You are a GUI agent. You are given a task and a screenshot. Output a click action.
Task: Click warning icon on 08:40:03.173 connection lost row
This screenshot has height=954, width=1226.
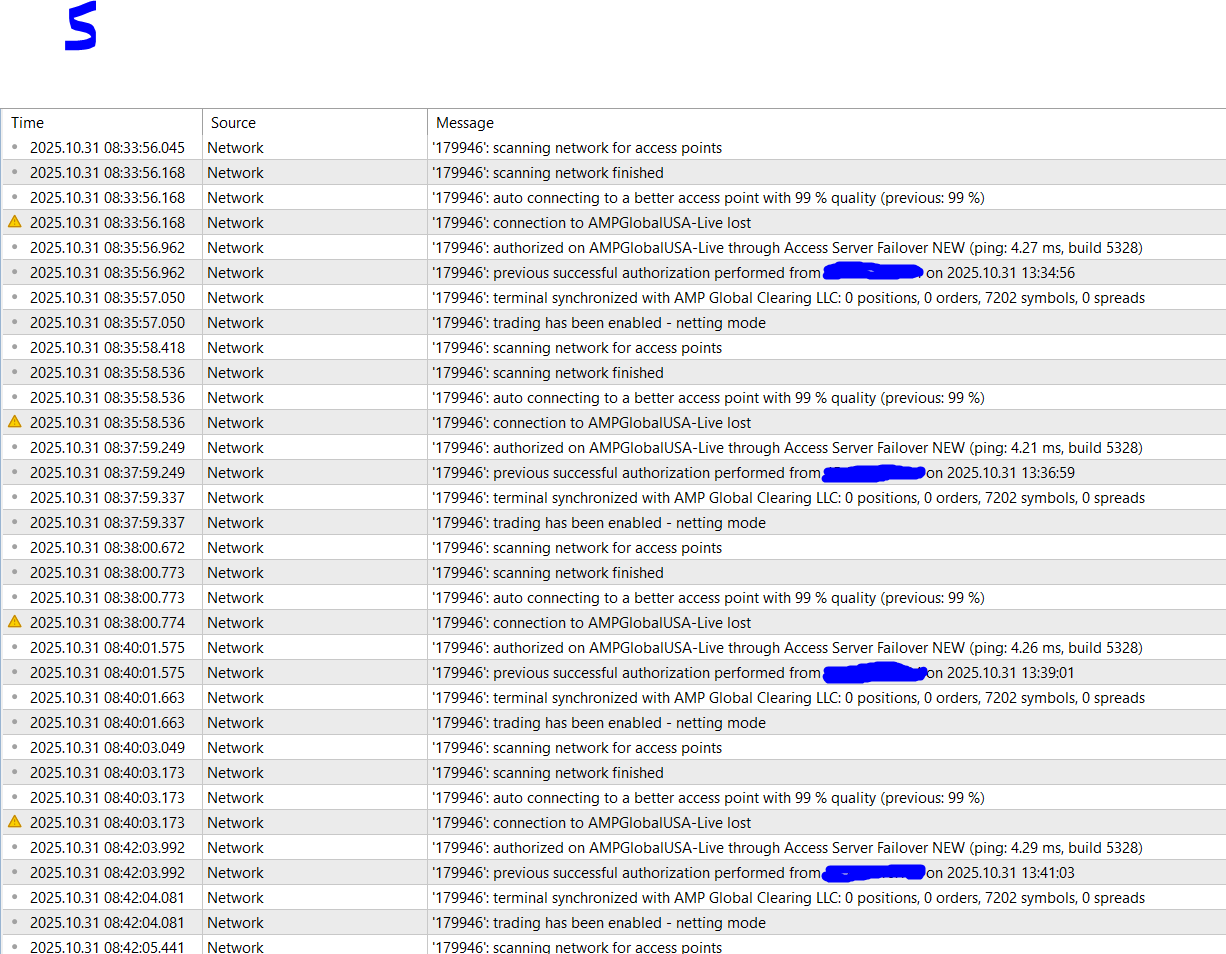point(14,822)
